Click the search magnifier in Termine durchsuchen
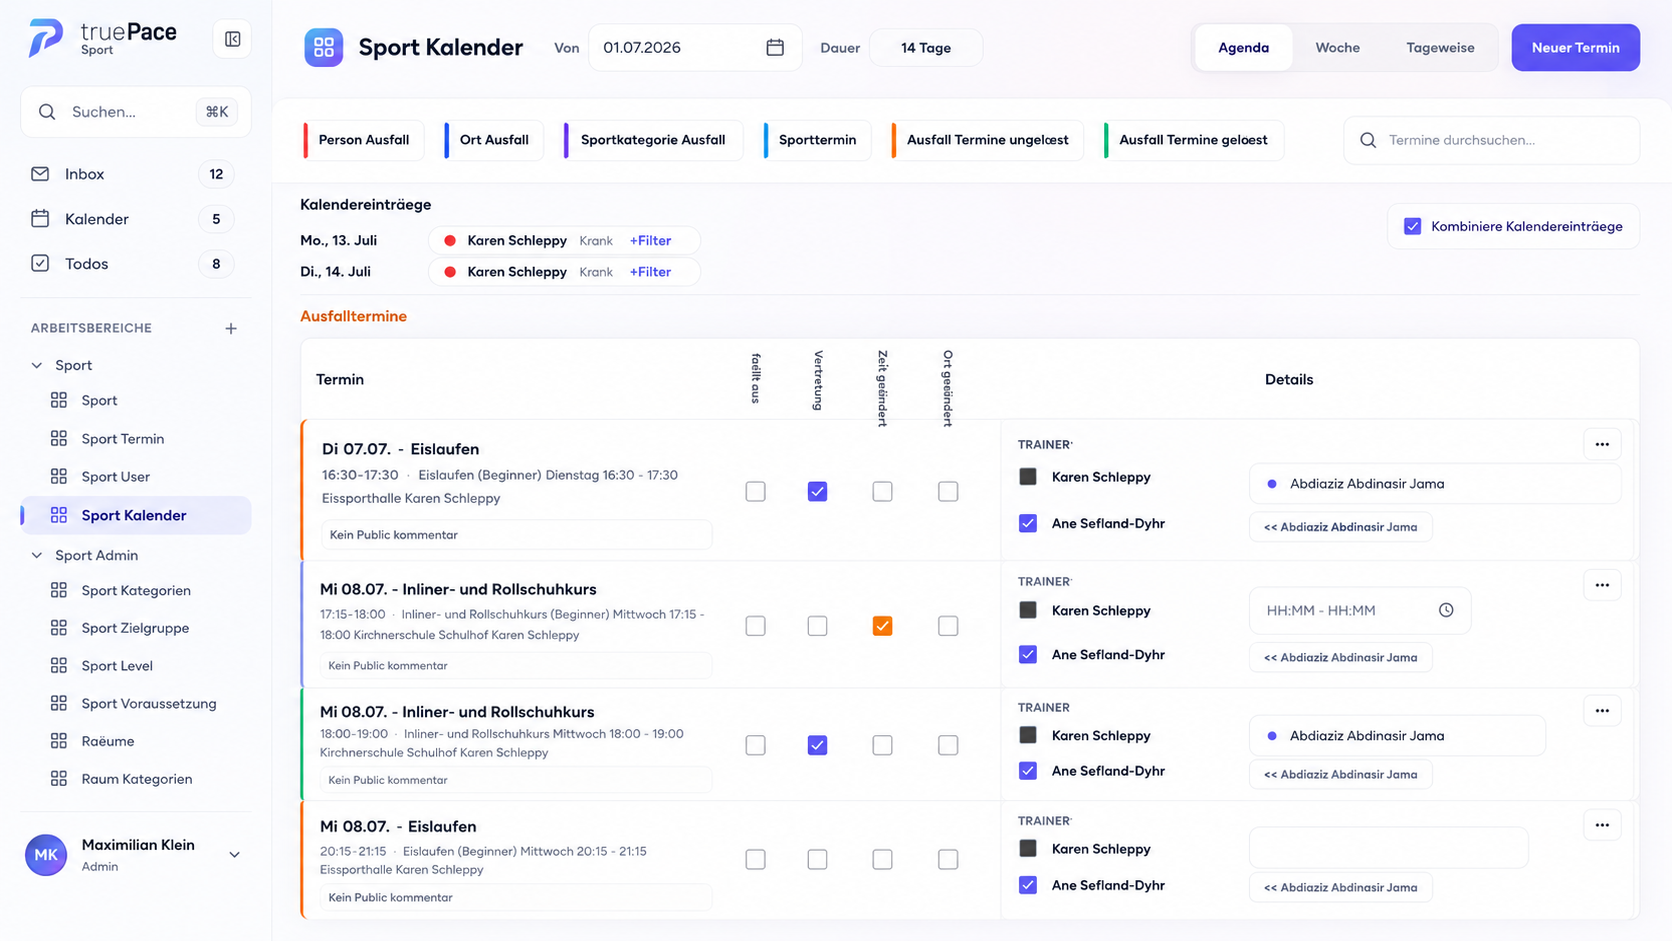The image size is (1672, 941). 1368,140
